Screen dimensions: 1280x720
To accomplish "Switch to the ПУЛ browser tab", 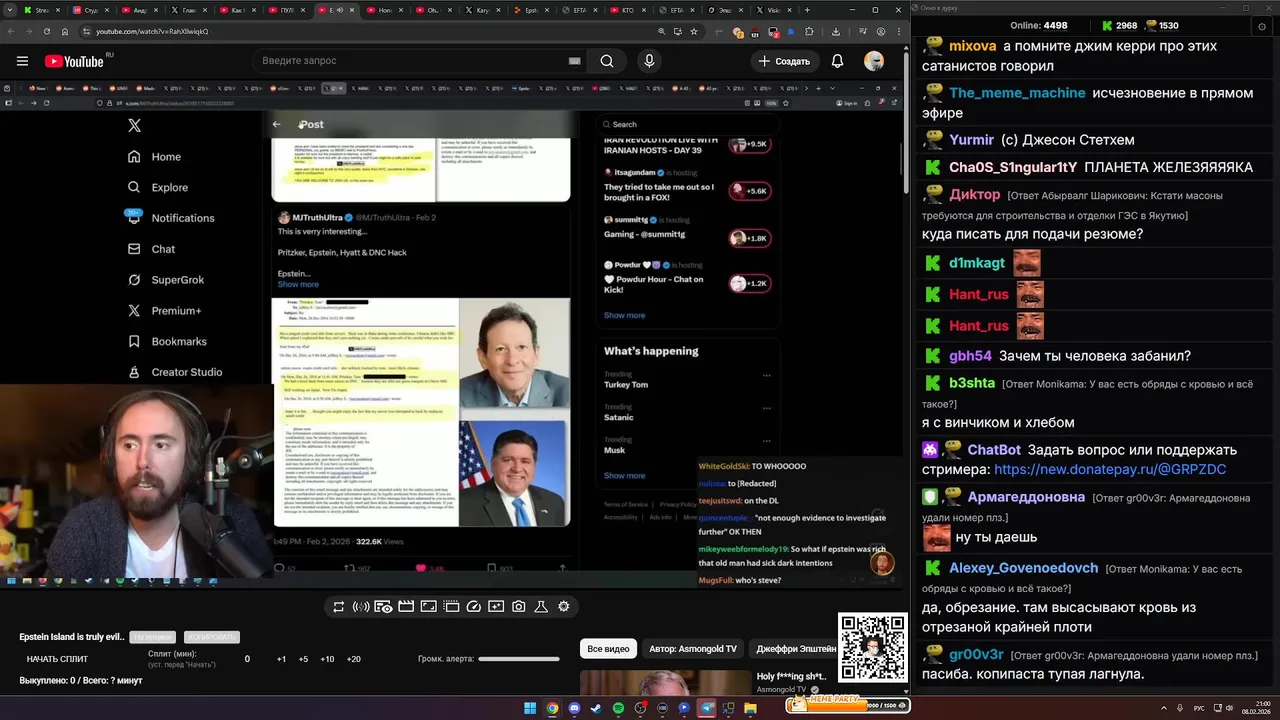I will [x=286, y=10].
